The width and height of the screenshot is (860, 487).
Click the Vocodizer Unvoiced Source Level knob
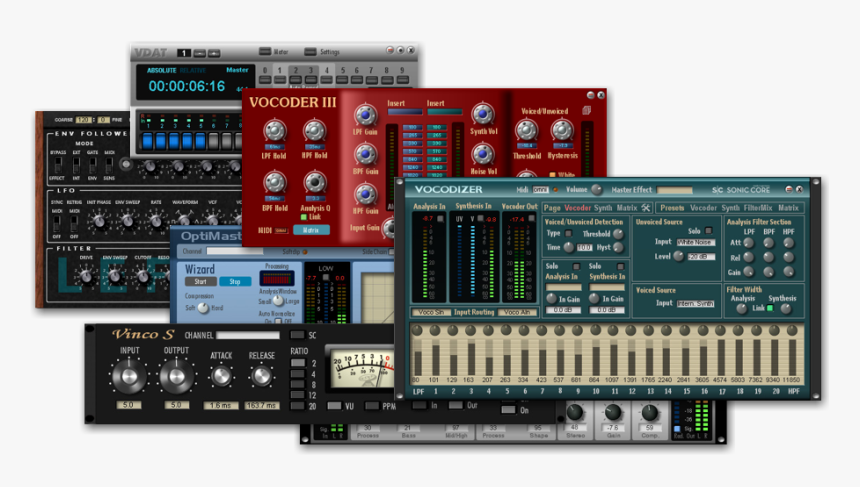[x=678, y=256]
